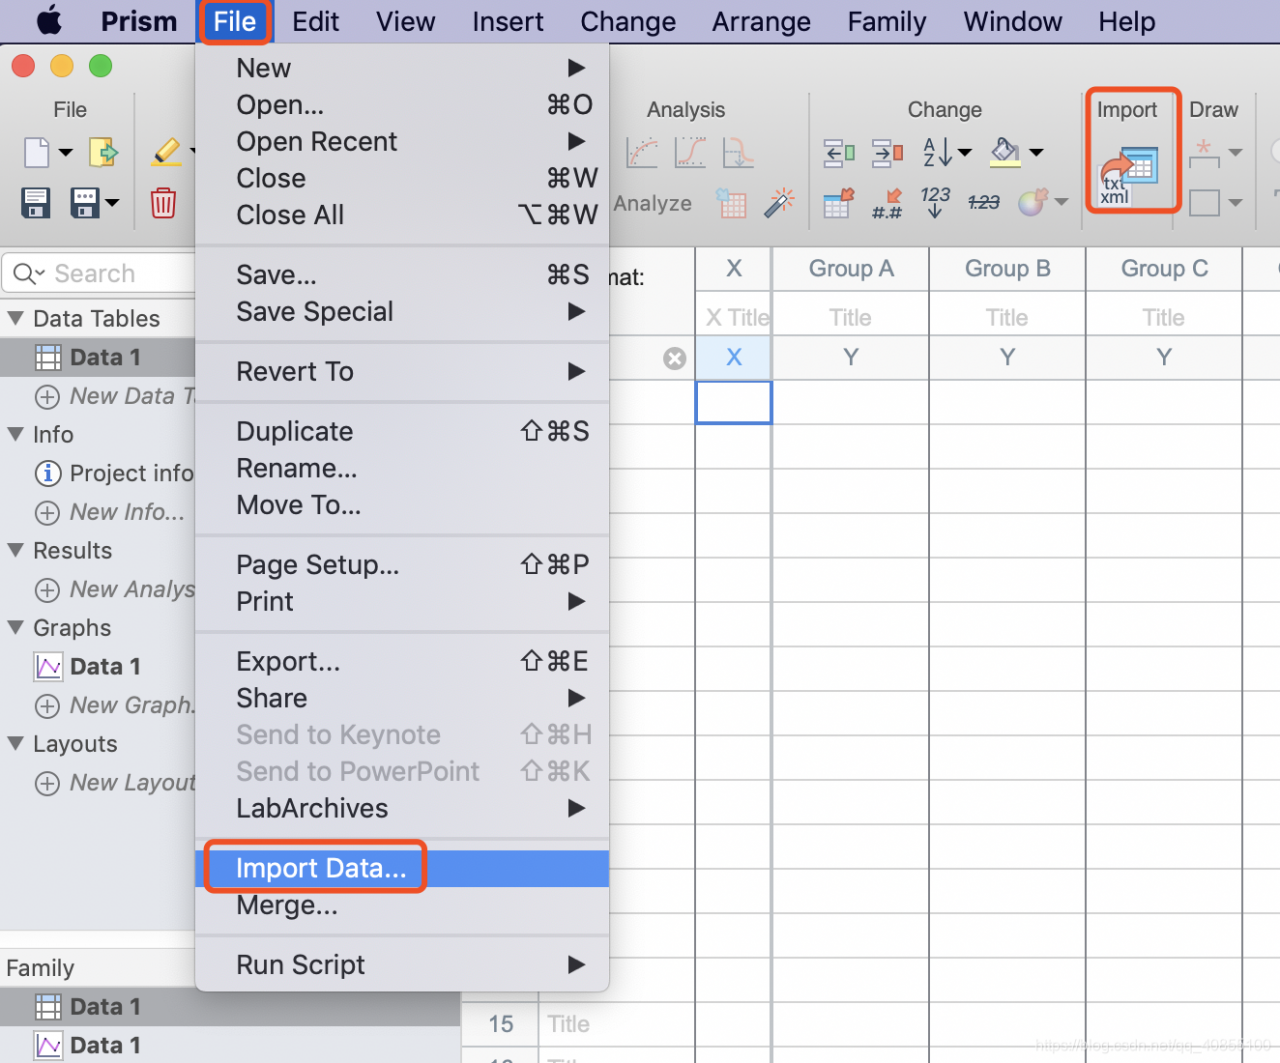The width and height of the screenshot is (1280, 1063).
Task: Collapse the Graphs section
Action: tap(15, 628)
